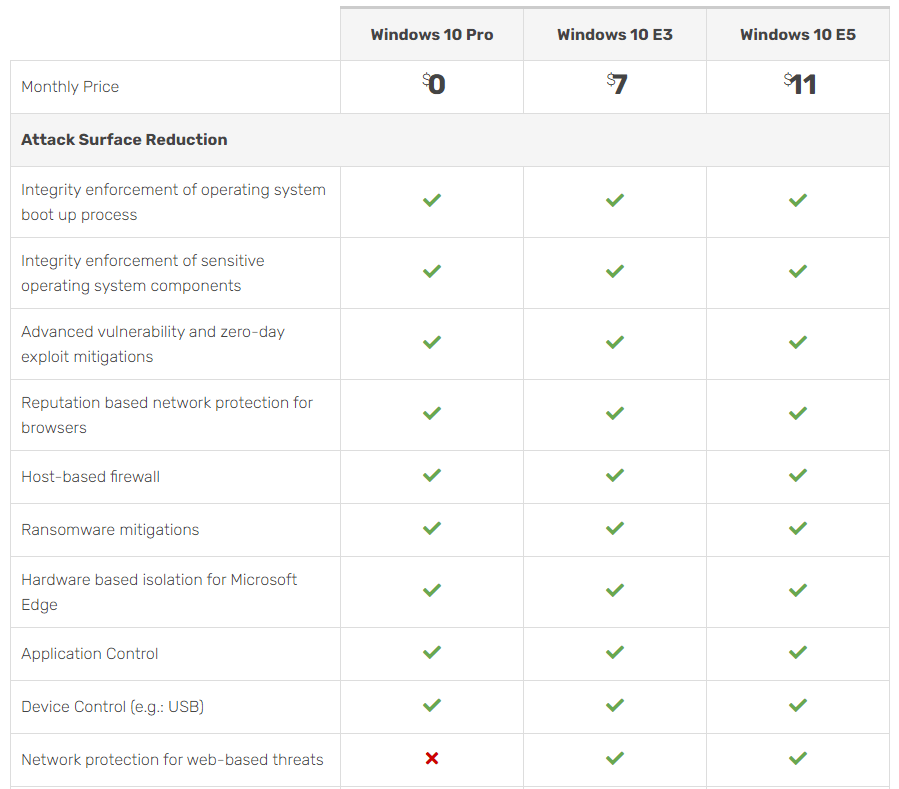Click the $7 monthly price for E3
Image resolution: width=899 pixels, height=789 pixels.
coord(616,85)
